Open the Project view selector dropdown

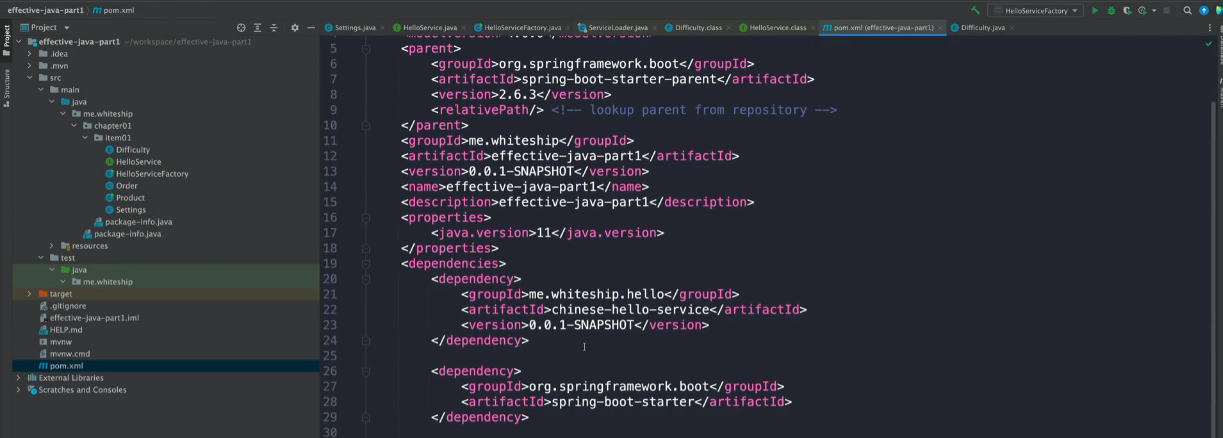[x=44, y=27]
